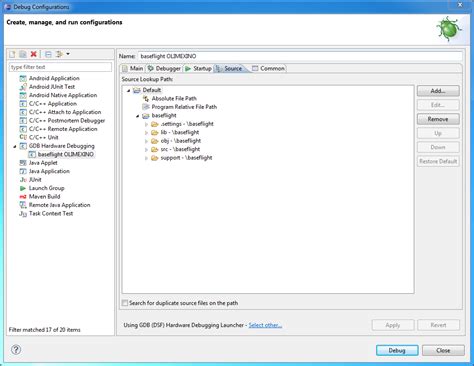
Task: Click the Remove button
Action: pyautogui.click(x=438, y=119)
